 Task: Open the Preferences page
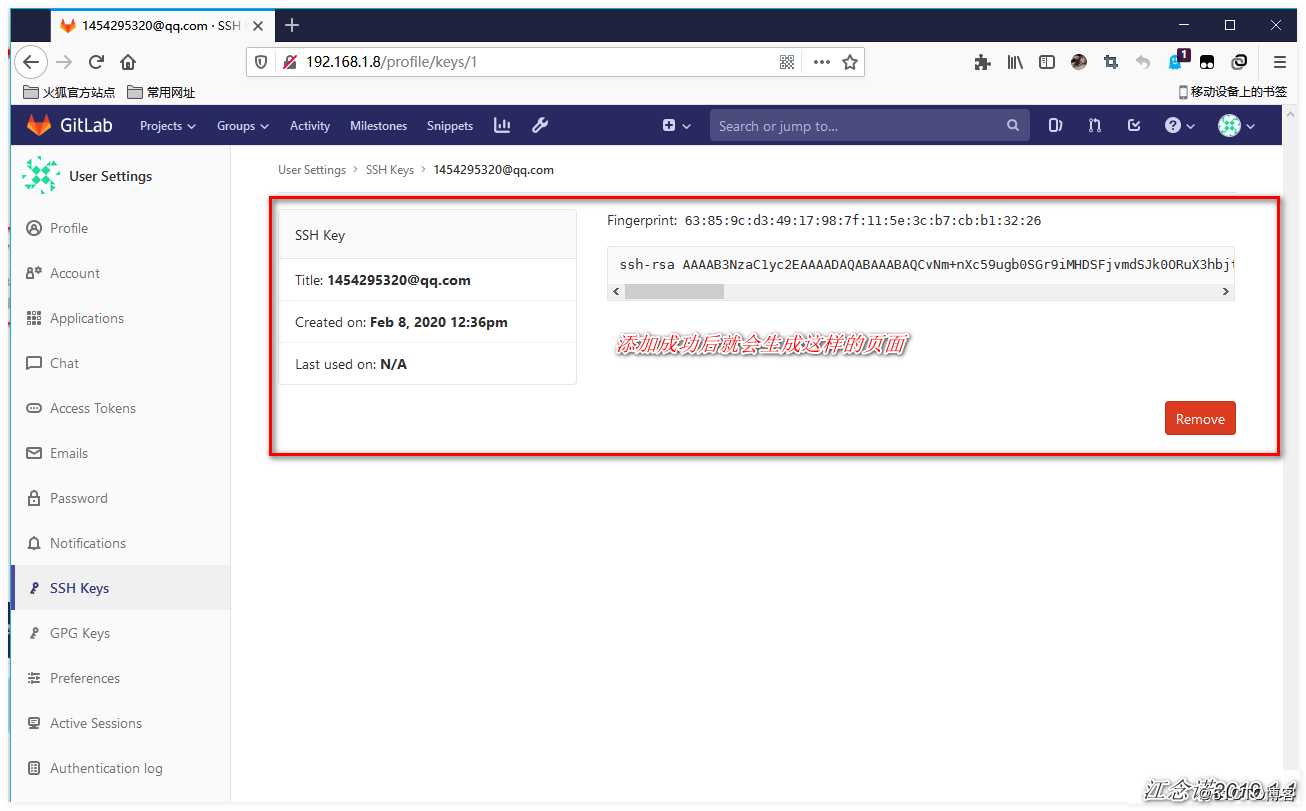pos(85,678)
